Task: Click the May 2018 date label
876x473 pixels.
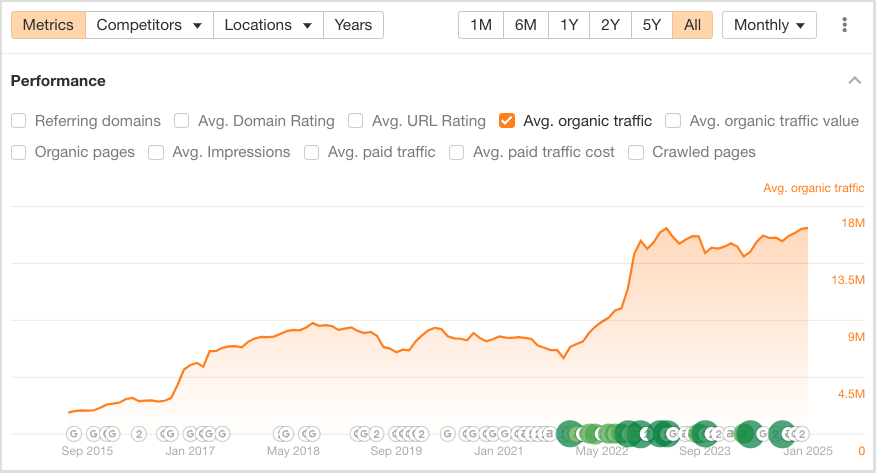Action: pyautogui.click(x=293, y=451)
